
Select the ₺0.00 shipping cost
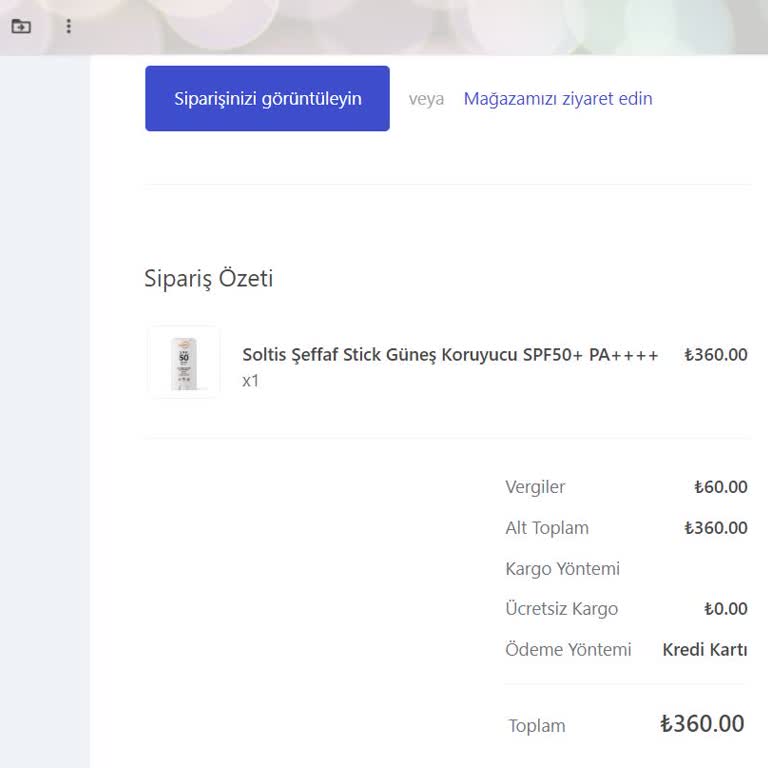tap(725, 609)
